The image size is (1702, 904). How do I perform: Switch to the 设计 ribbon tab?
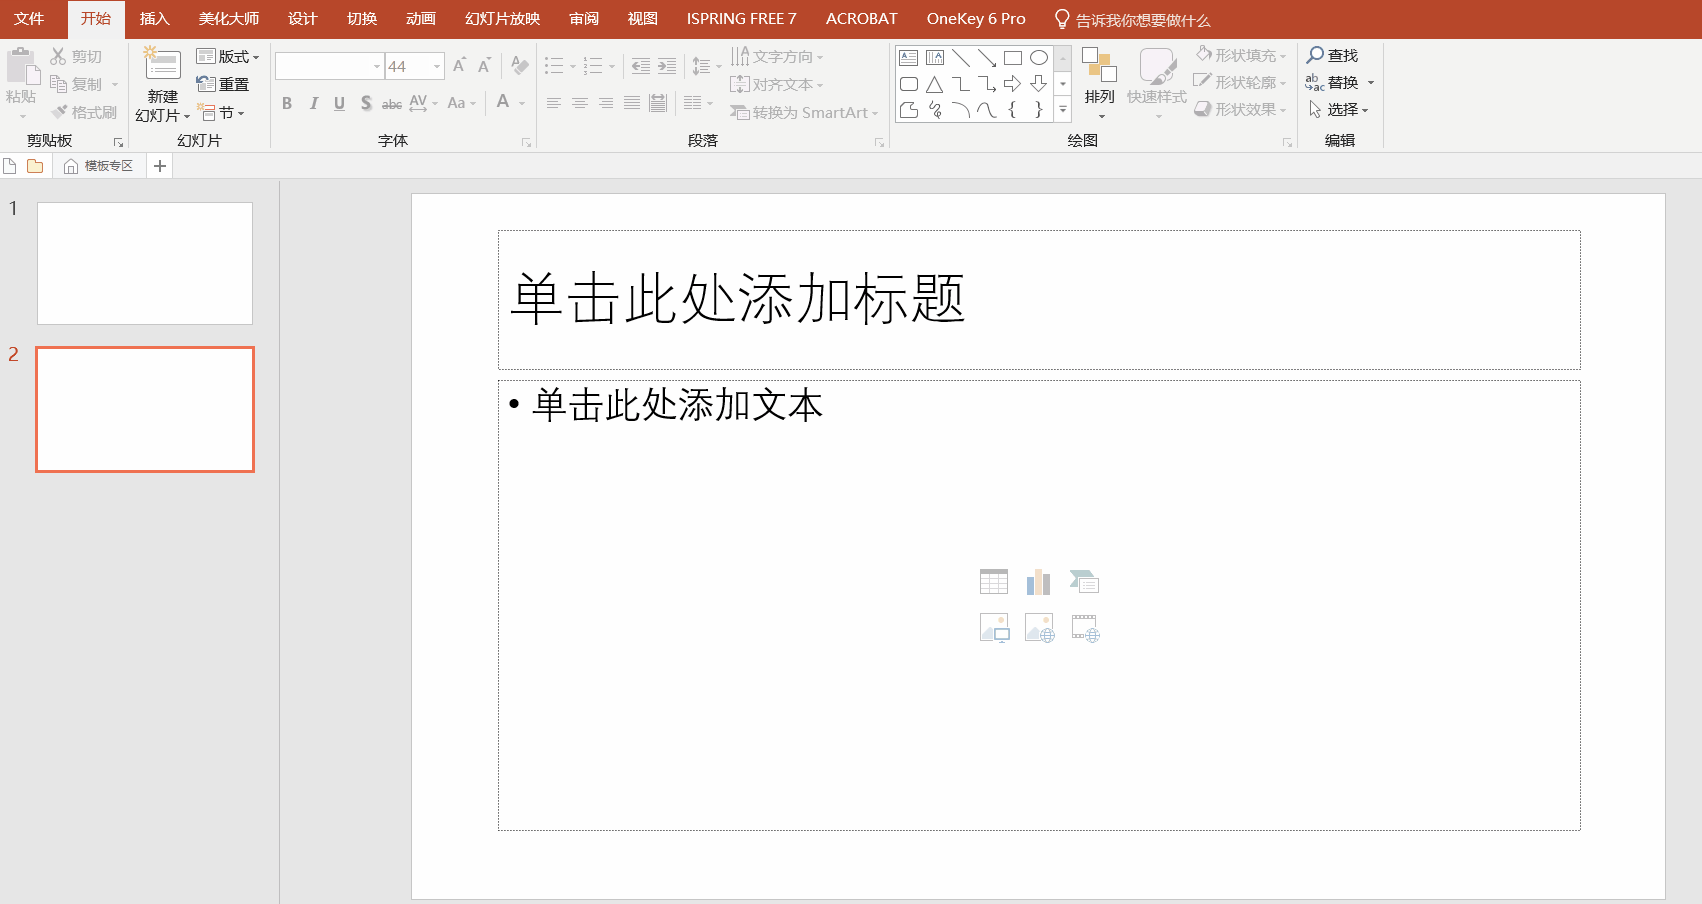click(x=302, y=18)
